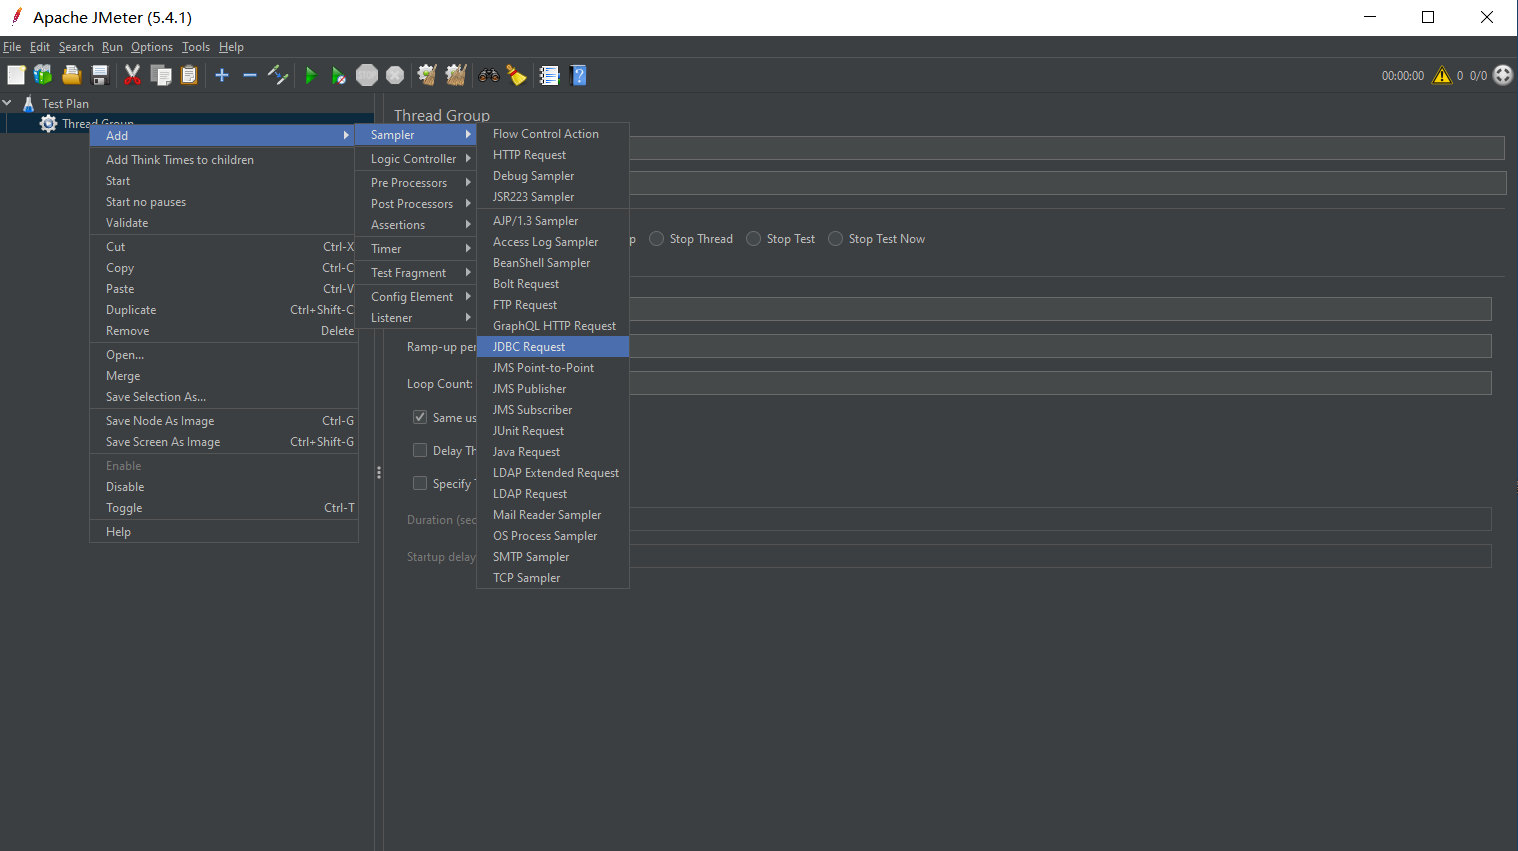Viewport: 1518px width, 851px height.
Task: Click the Open file folder icon
Action: pyautogui.click(x=71, y=75)
